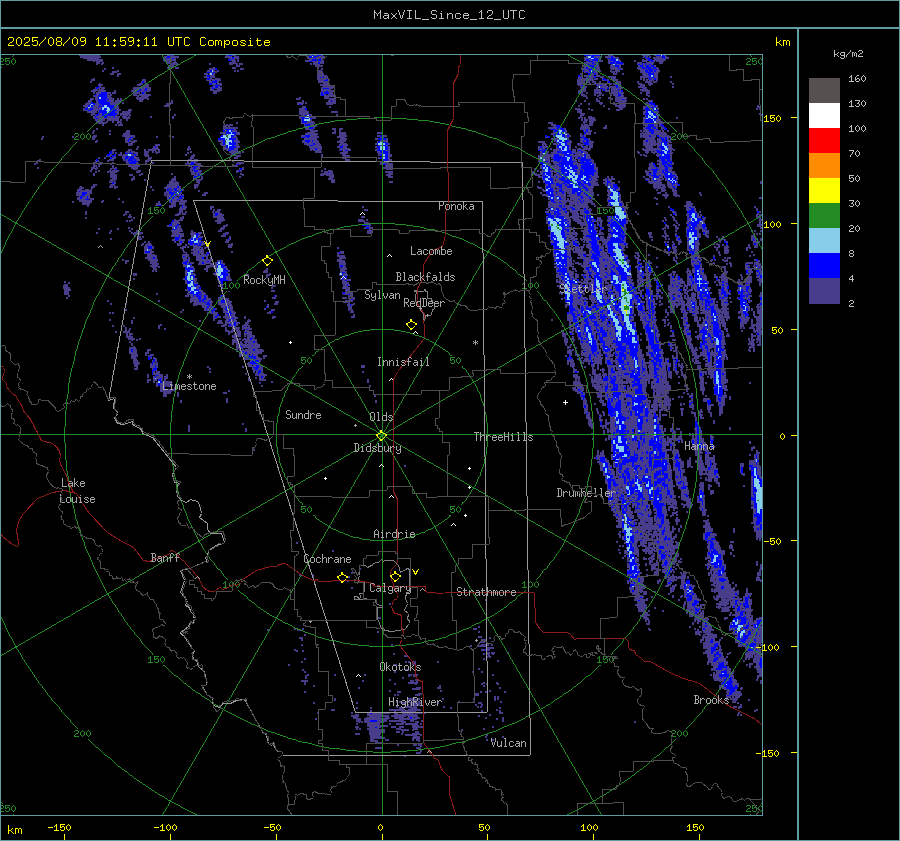Select the yellow 30-50 legend swatch
This screenshot has height=841, width=900.
tap(824, 191)
